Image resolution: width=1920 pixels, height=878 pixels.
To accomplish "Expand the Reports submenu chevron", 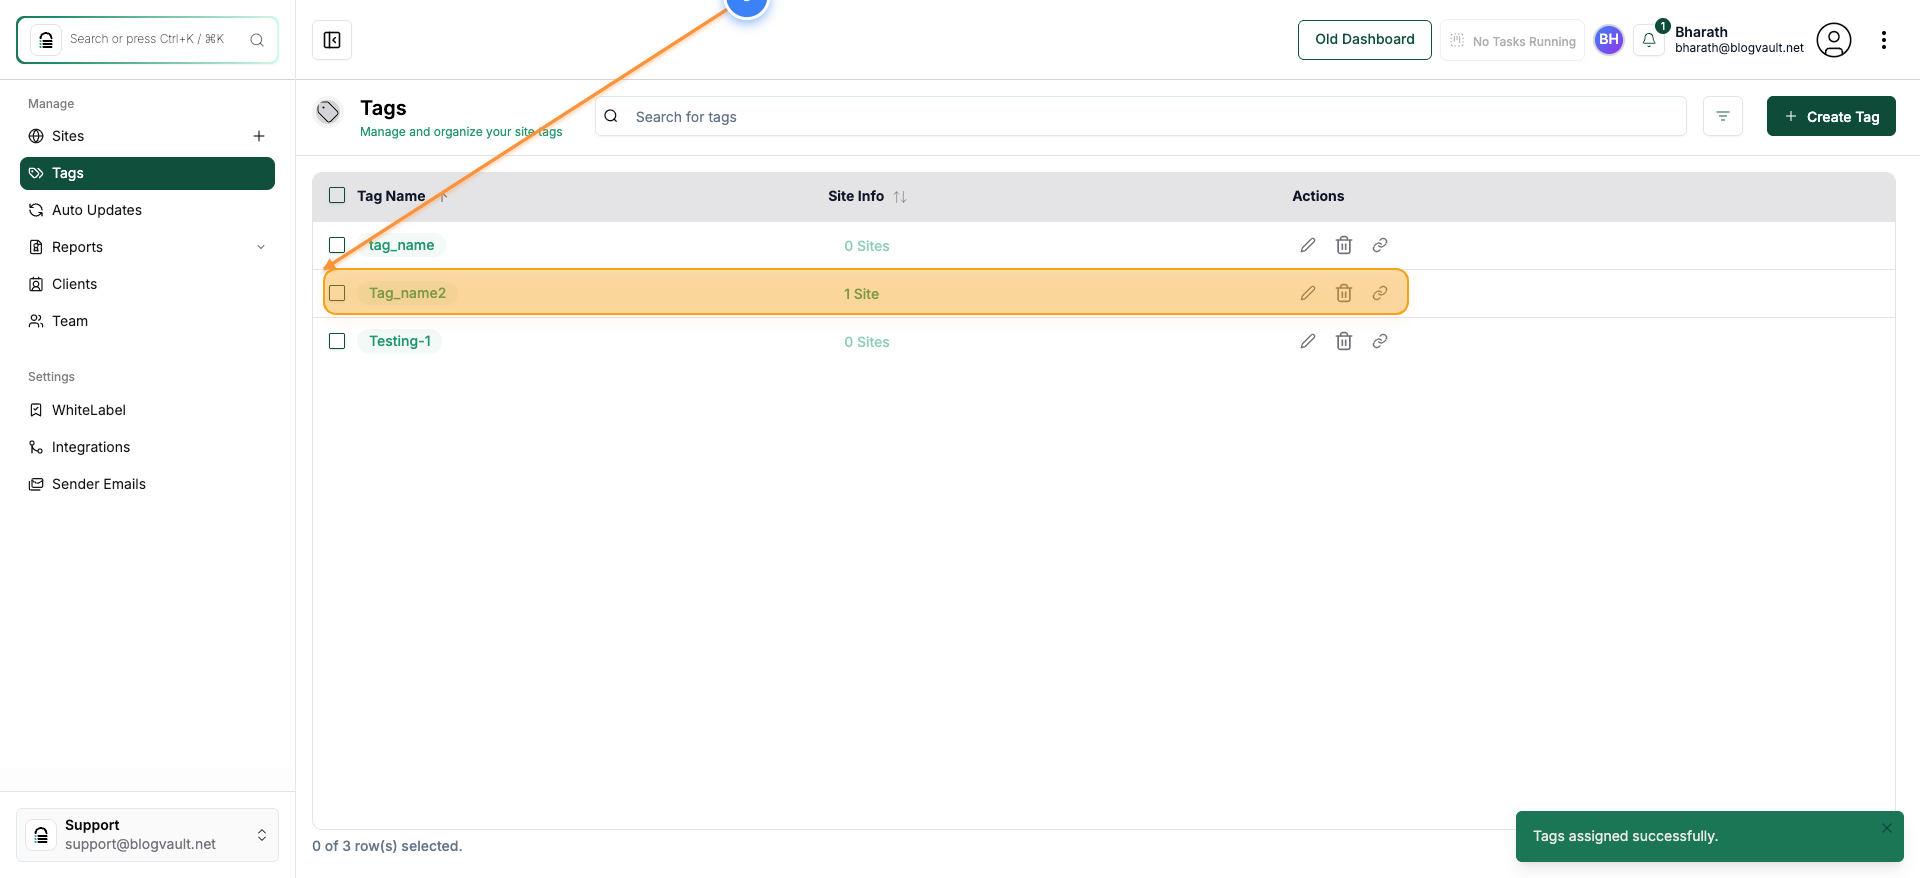I will [261, 247].
